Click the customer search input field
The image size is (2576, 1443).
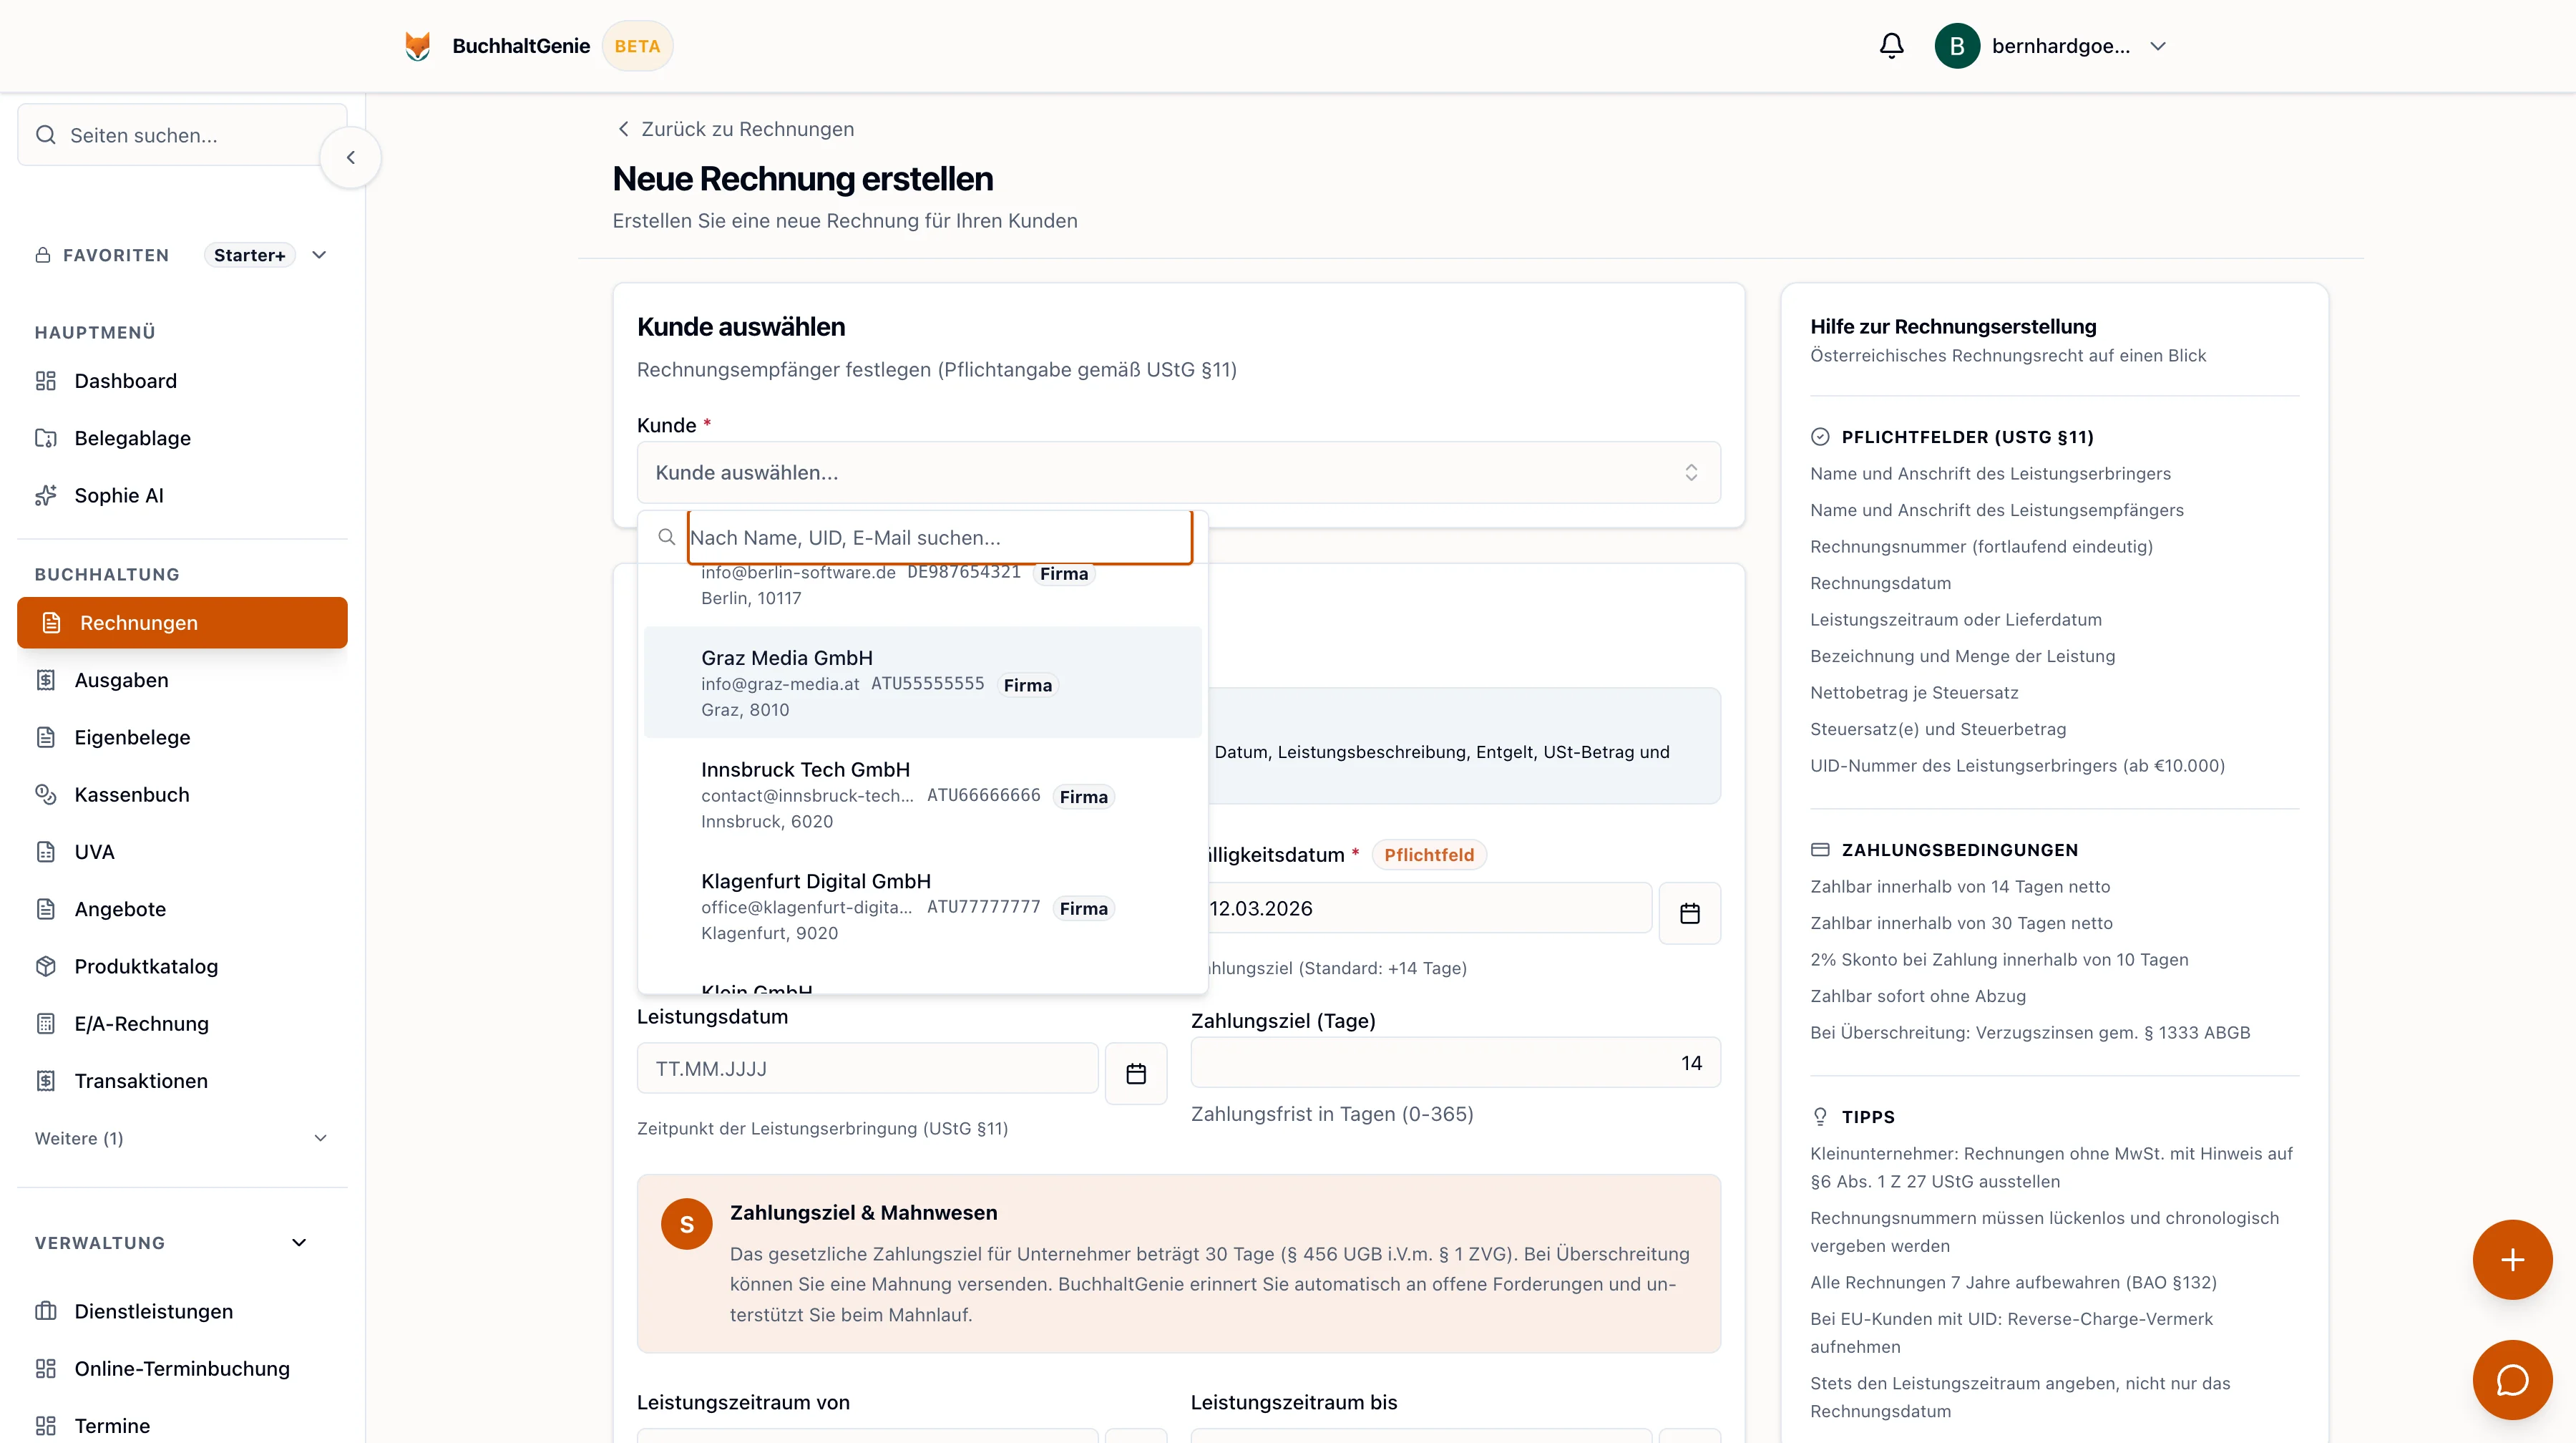[x=938, y=537]
